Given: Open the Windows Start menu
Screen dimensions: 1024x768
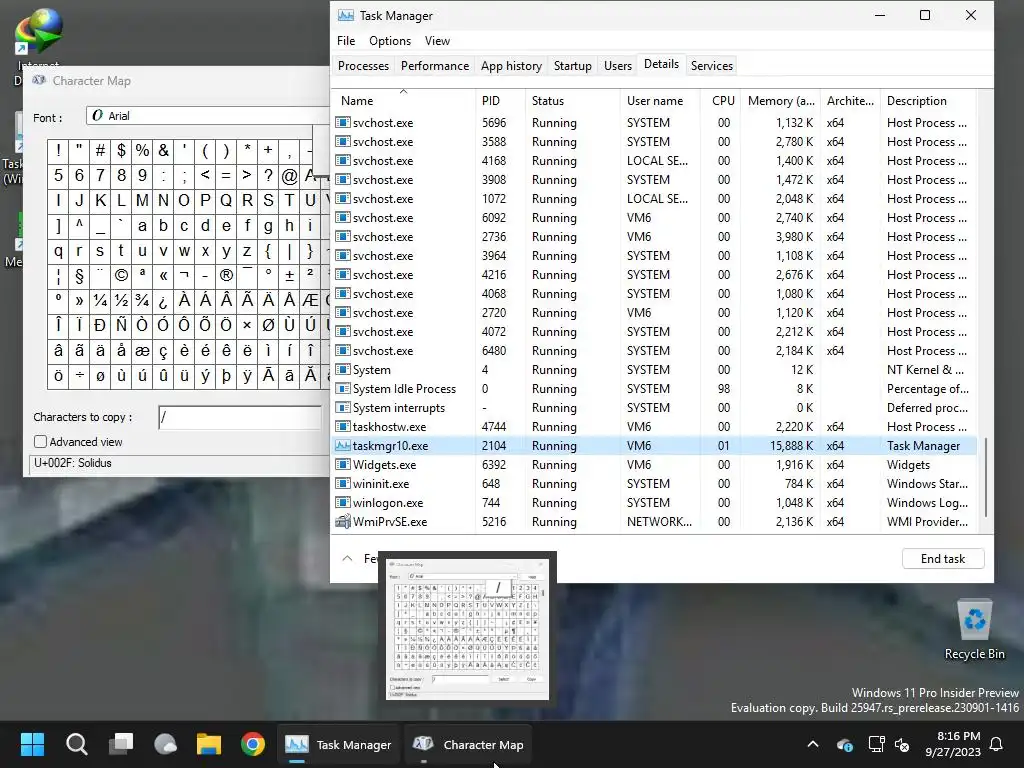Looking at the screenshot, I should coord(32,744).
